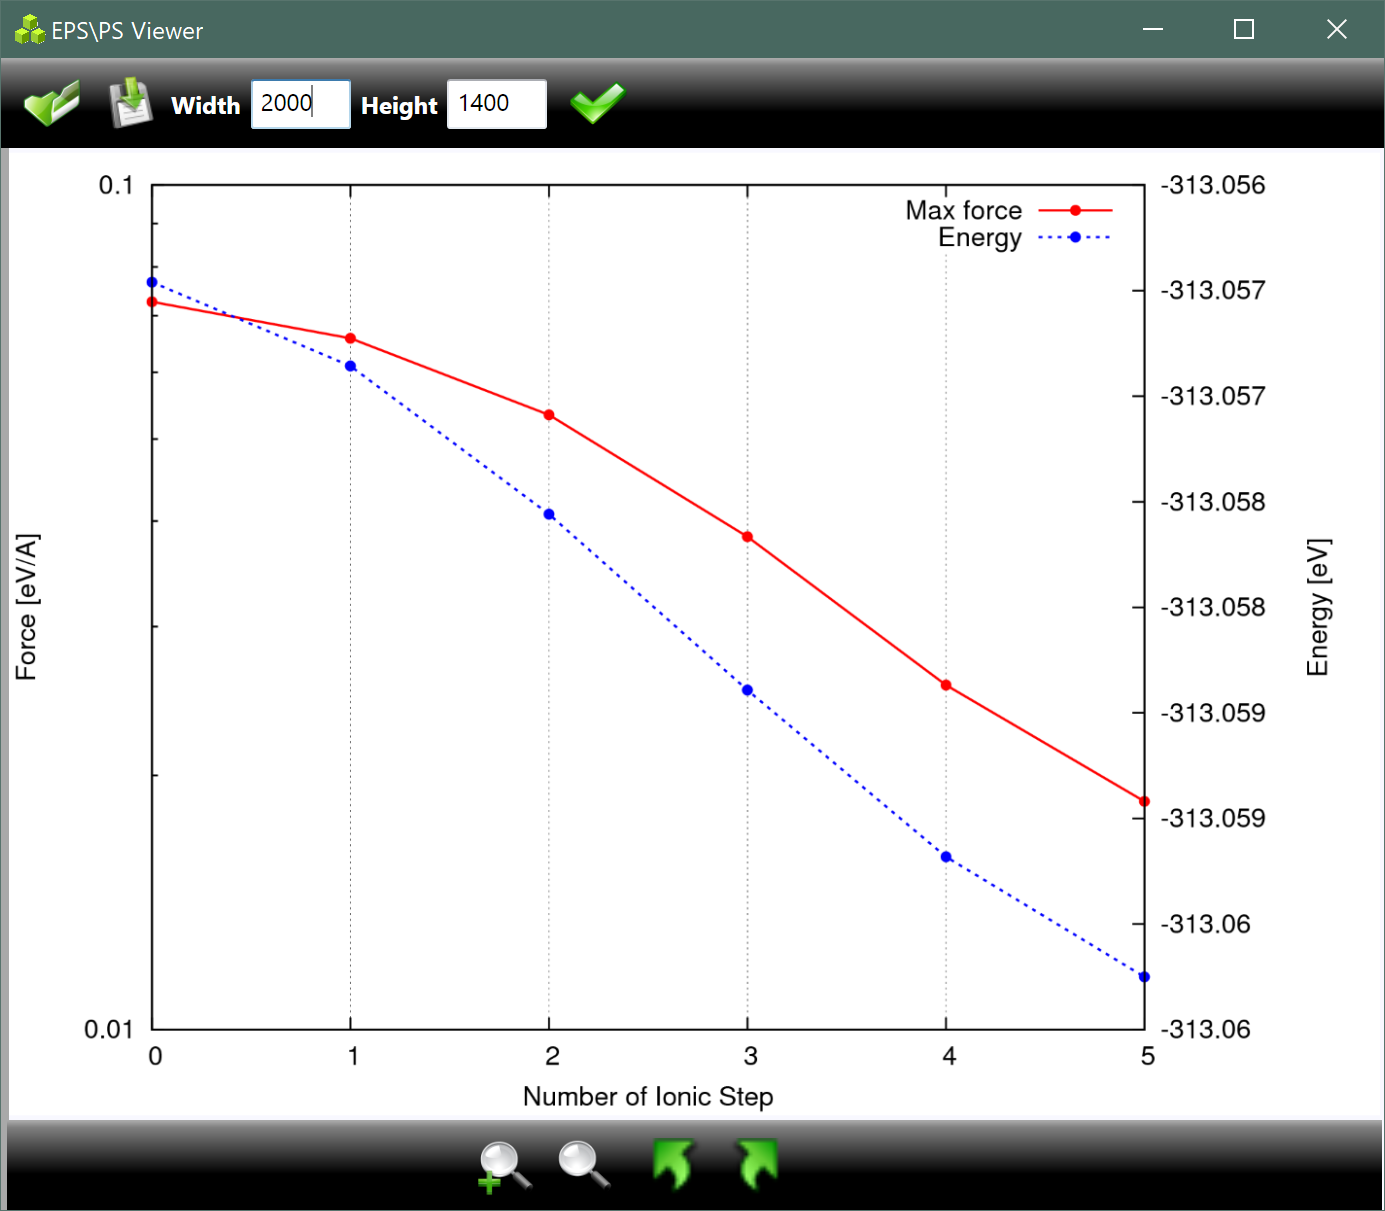
Task: Select the red data point at step 3
Action: click(x=747, y=537)
